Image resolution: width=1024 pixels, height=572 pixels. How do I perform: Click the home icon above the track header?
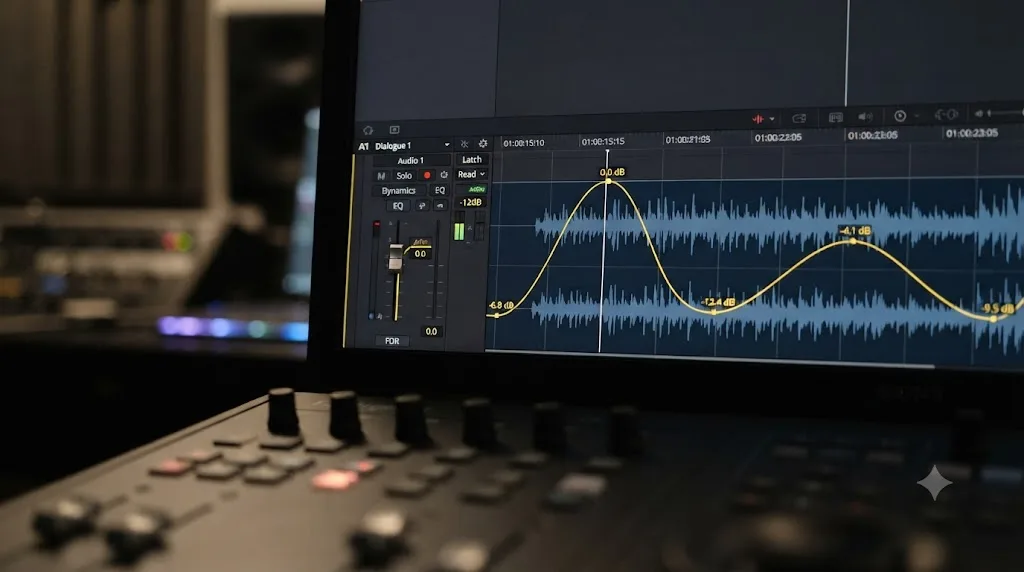[x=368, y=130]
